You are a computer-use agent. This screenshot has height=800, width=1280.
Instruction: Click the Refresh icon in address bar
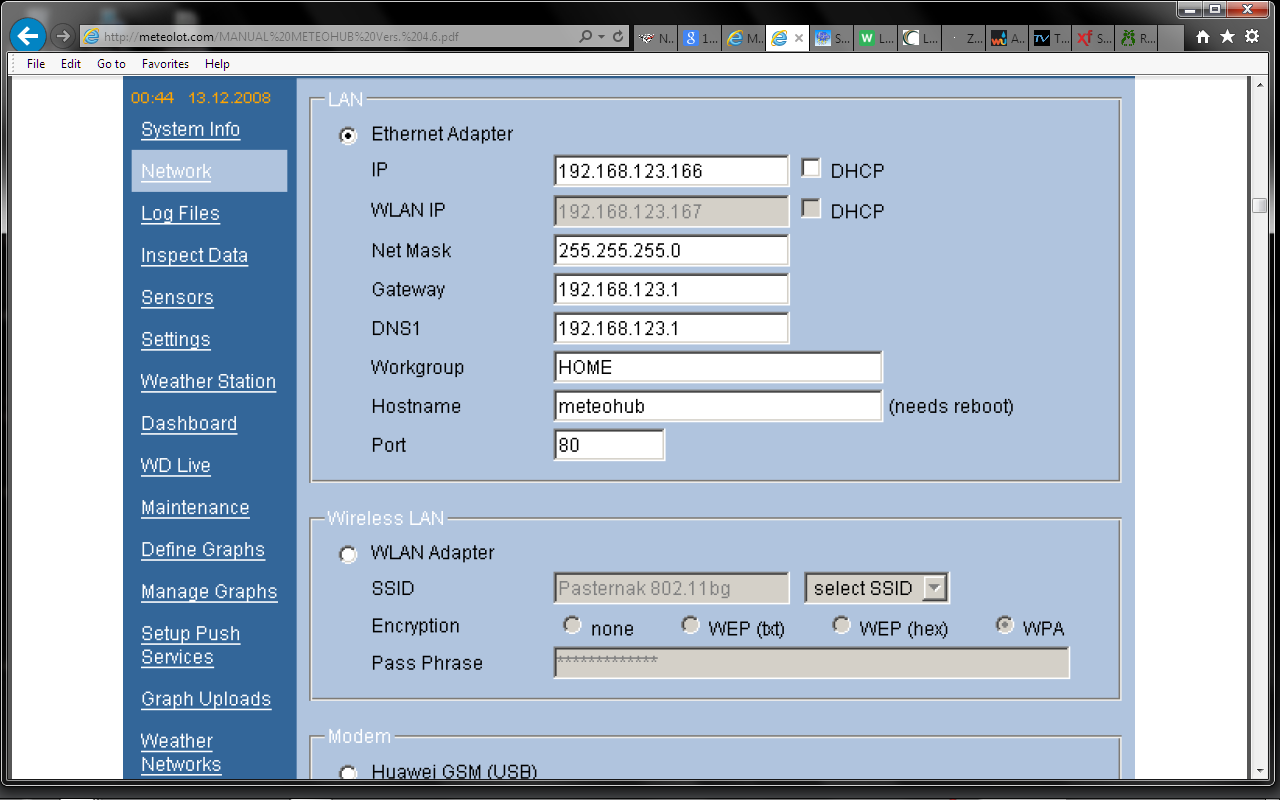point(619,37)
